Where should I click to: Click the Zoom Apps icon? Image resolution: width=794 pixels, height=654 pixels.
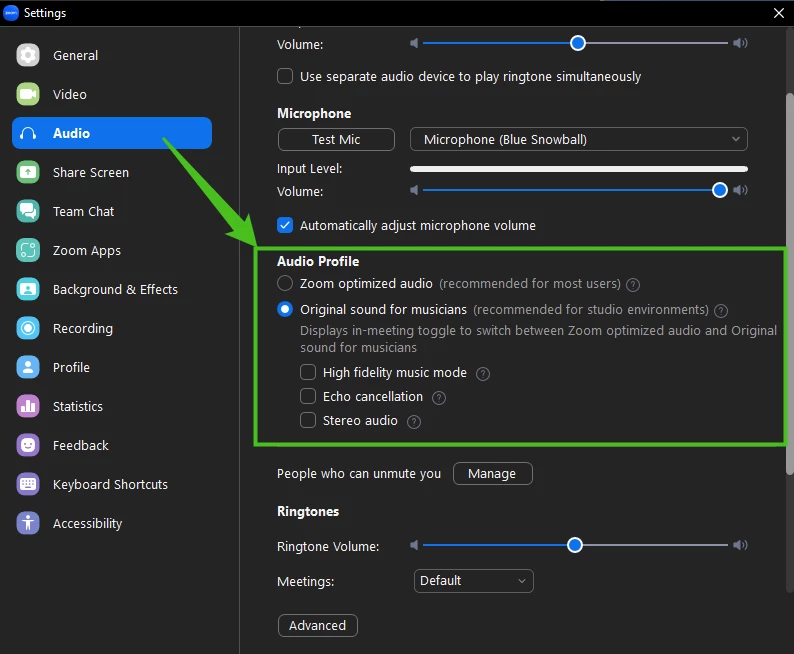tap(28, 250)
